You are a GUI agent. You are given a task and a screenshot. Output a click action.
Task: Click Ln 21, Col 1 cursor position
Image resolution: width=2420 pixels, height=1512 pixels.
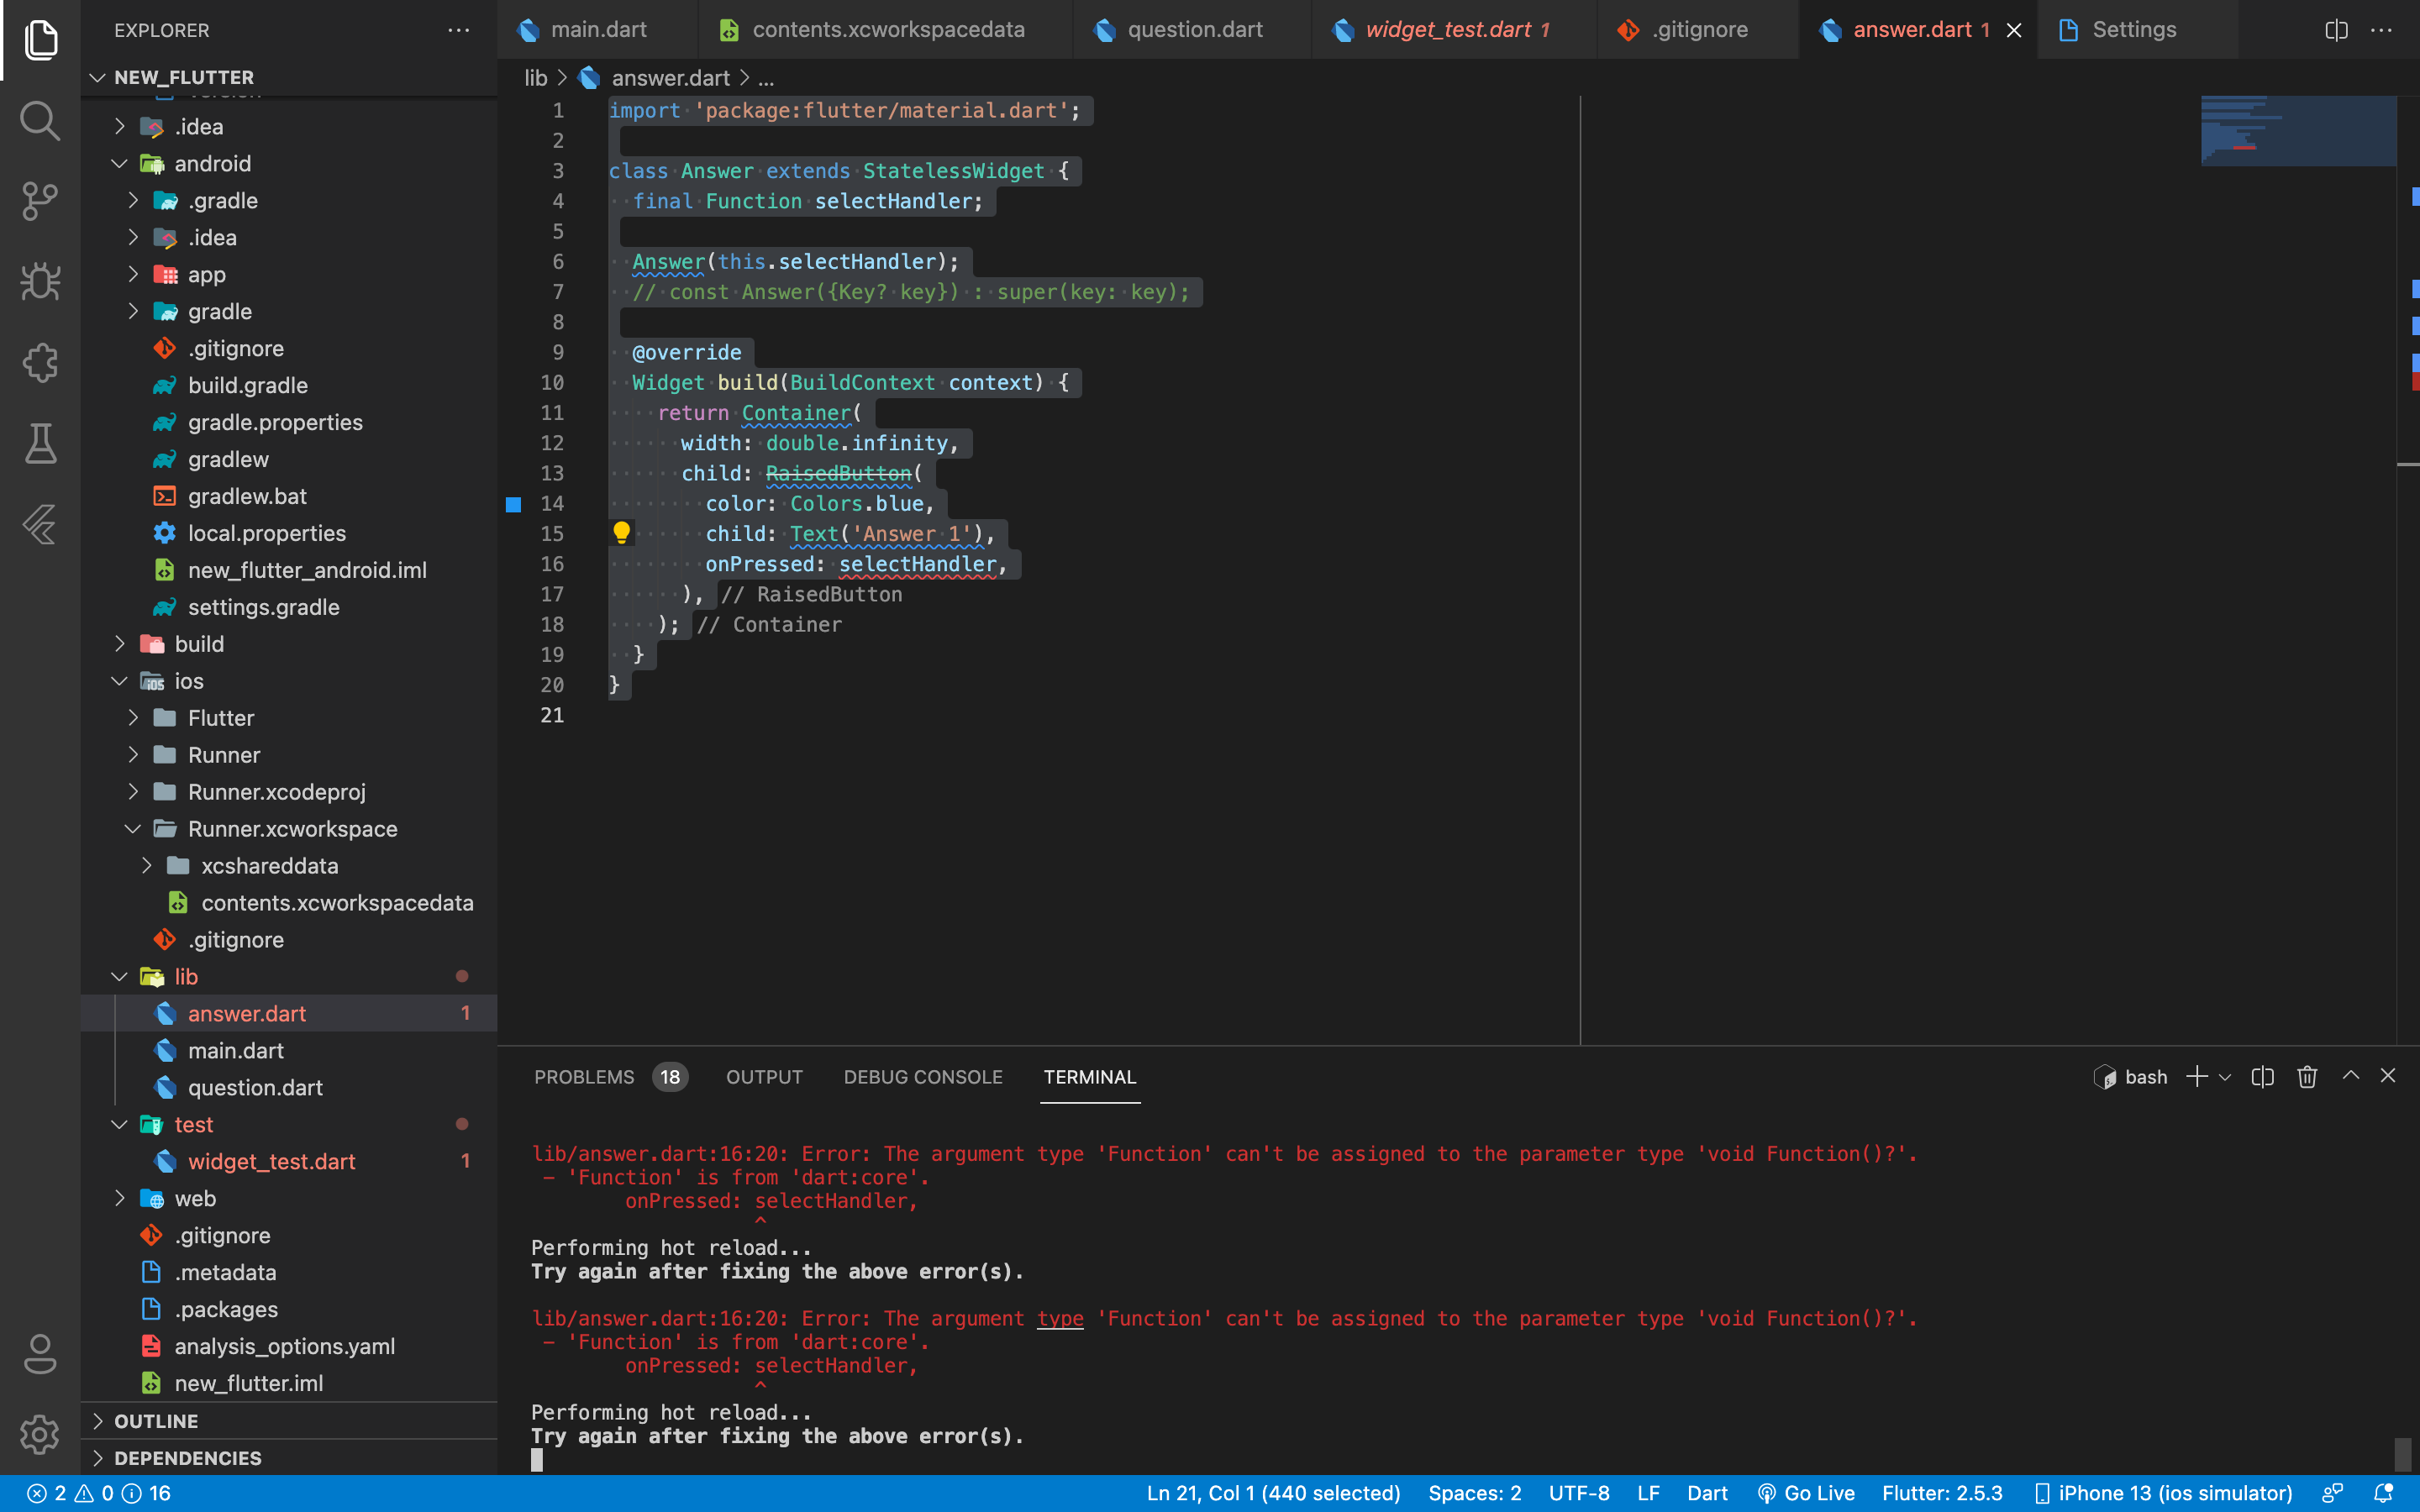tap(1273, 1493)
